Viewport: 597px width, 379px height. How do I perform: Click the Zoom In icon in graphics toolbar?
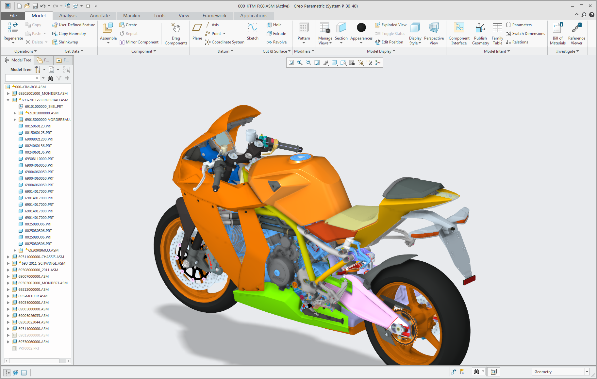click(x=300, y=63)
